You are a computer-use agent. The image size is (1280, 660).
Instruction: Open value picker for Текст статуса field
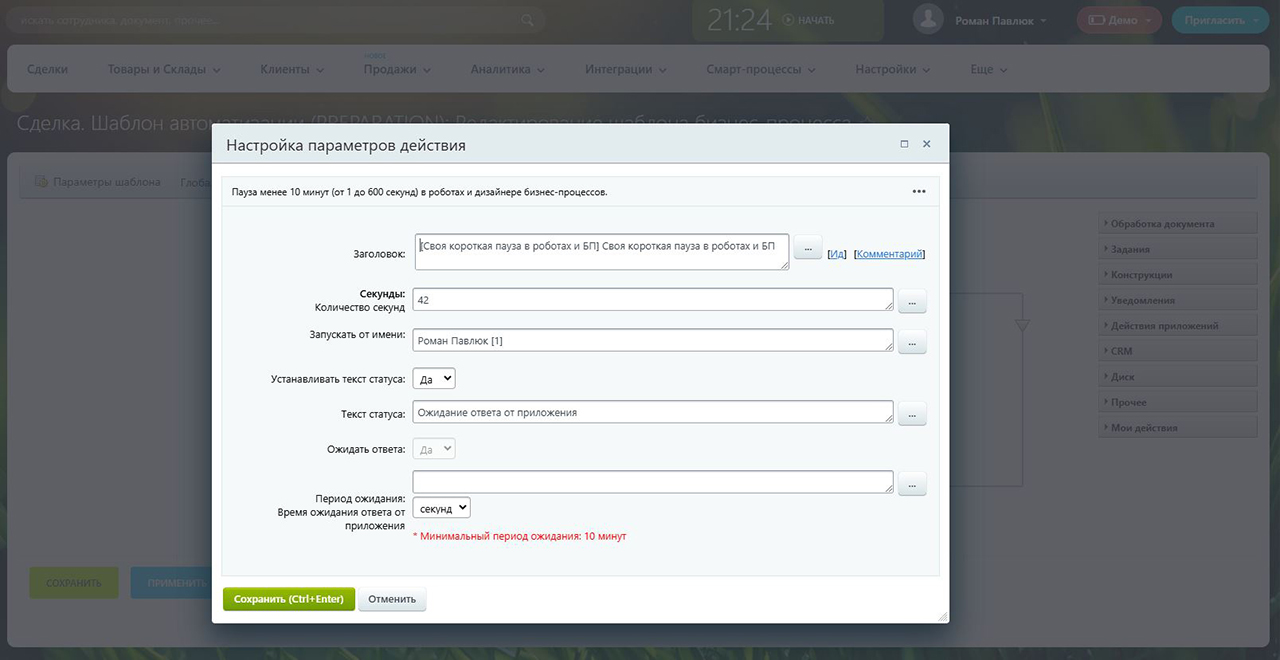click(912, 414)
